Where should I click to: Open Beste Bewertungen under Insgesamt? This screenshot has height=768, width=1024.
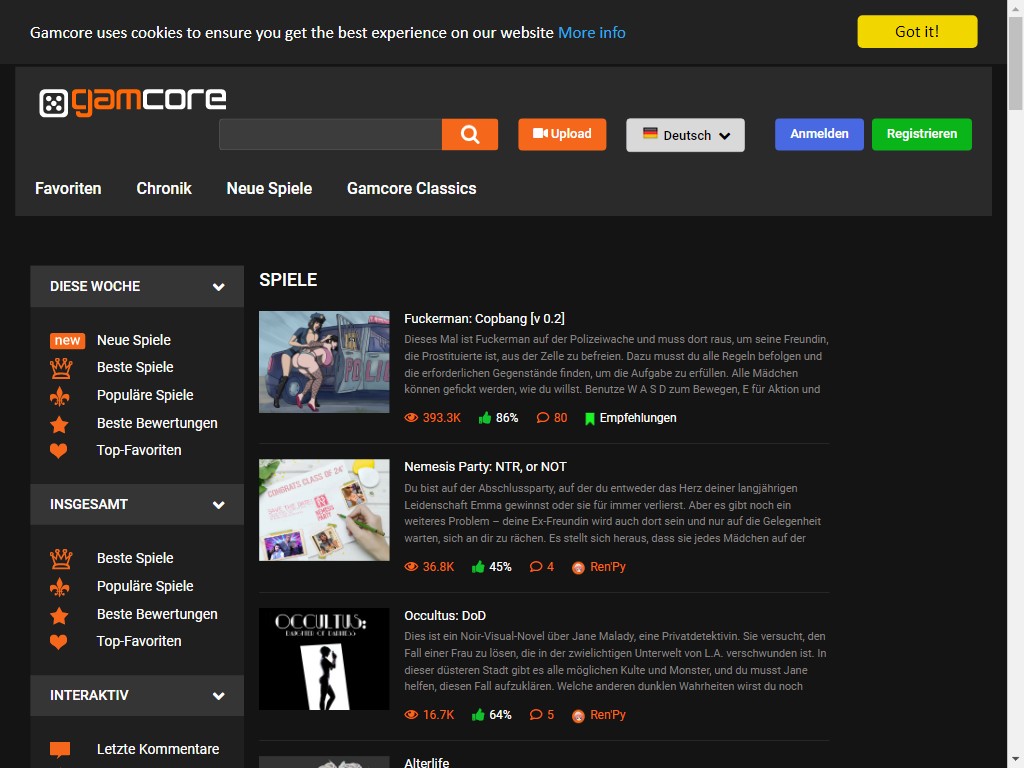(x=157, y=615)
